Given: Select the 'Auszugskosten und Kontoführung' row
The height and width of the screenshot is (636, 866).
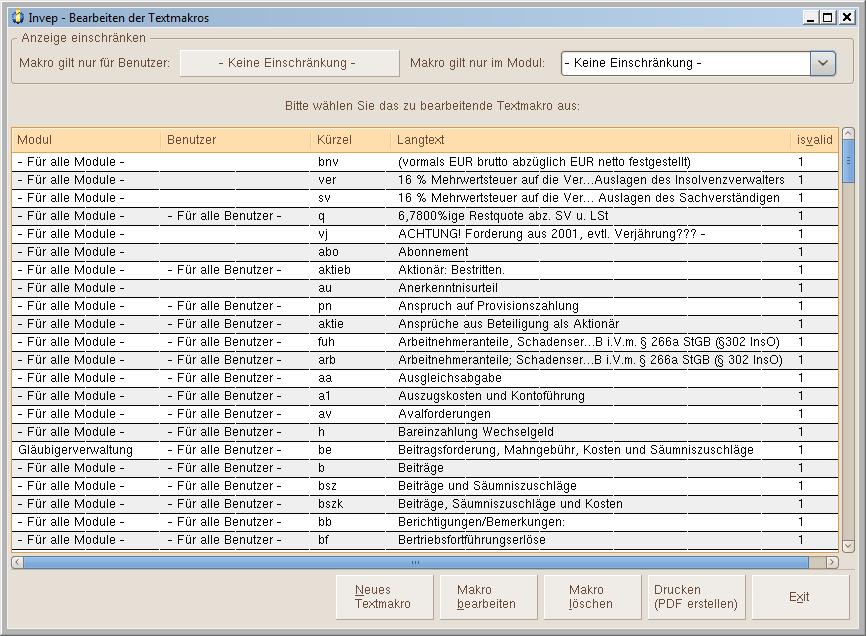Looking at the screenshot, I should pyautogui.click(x=425, y=396).
